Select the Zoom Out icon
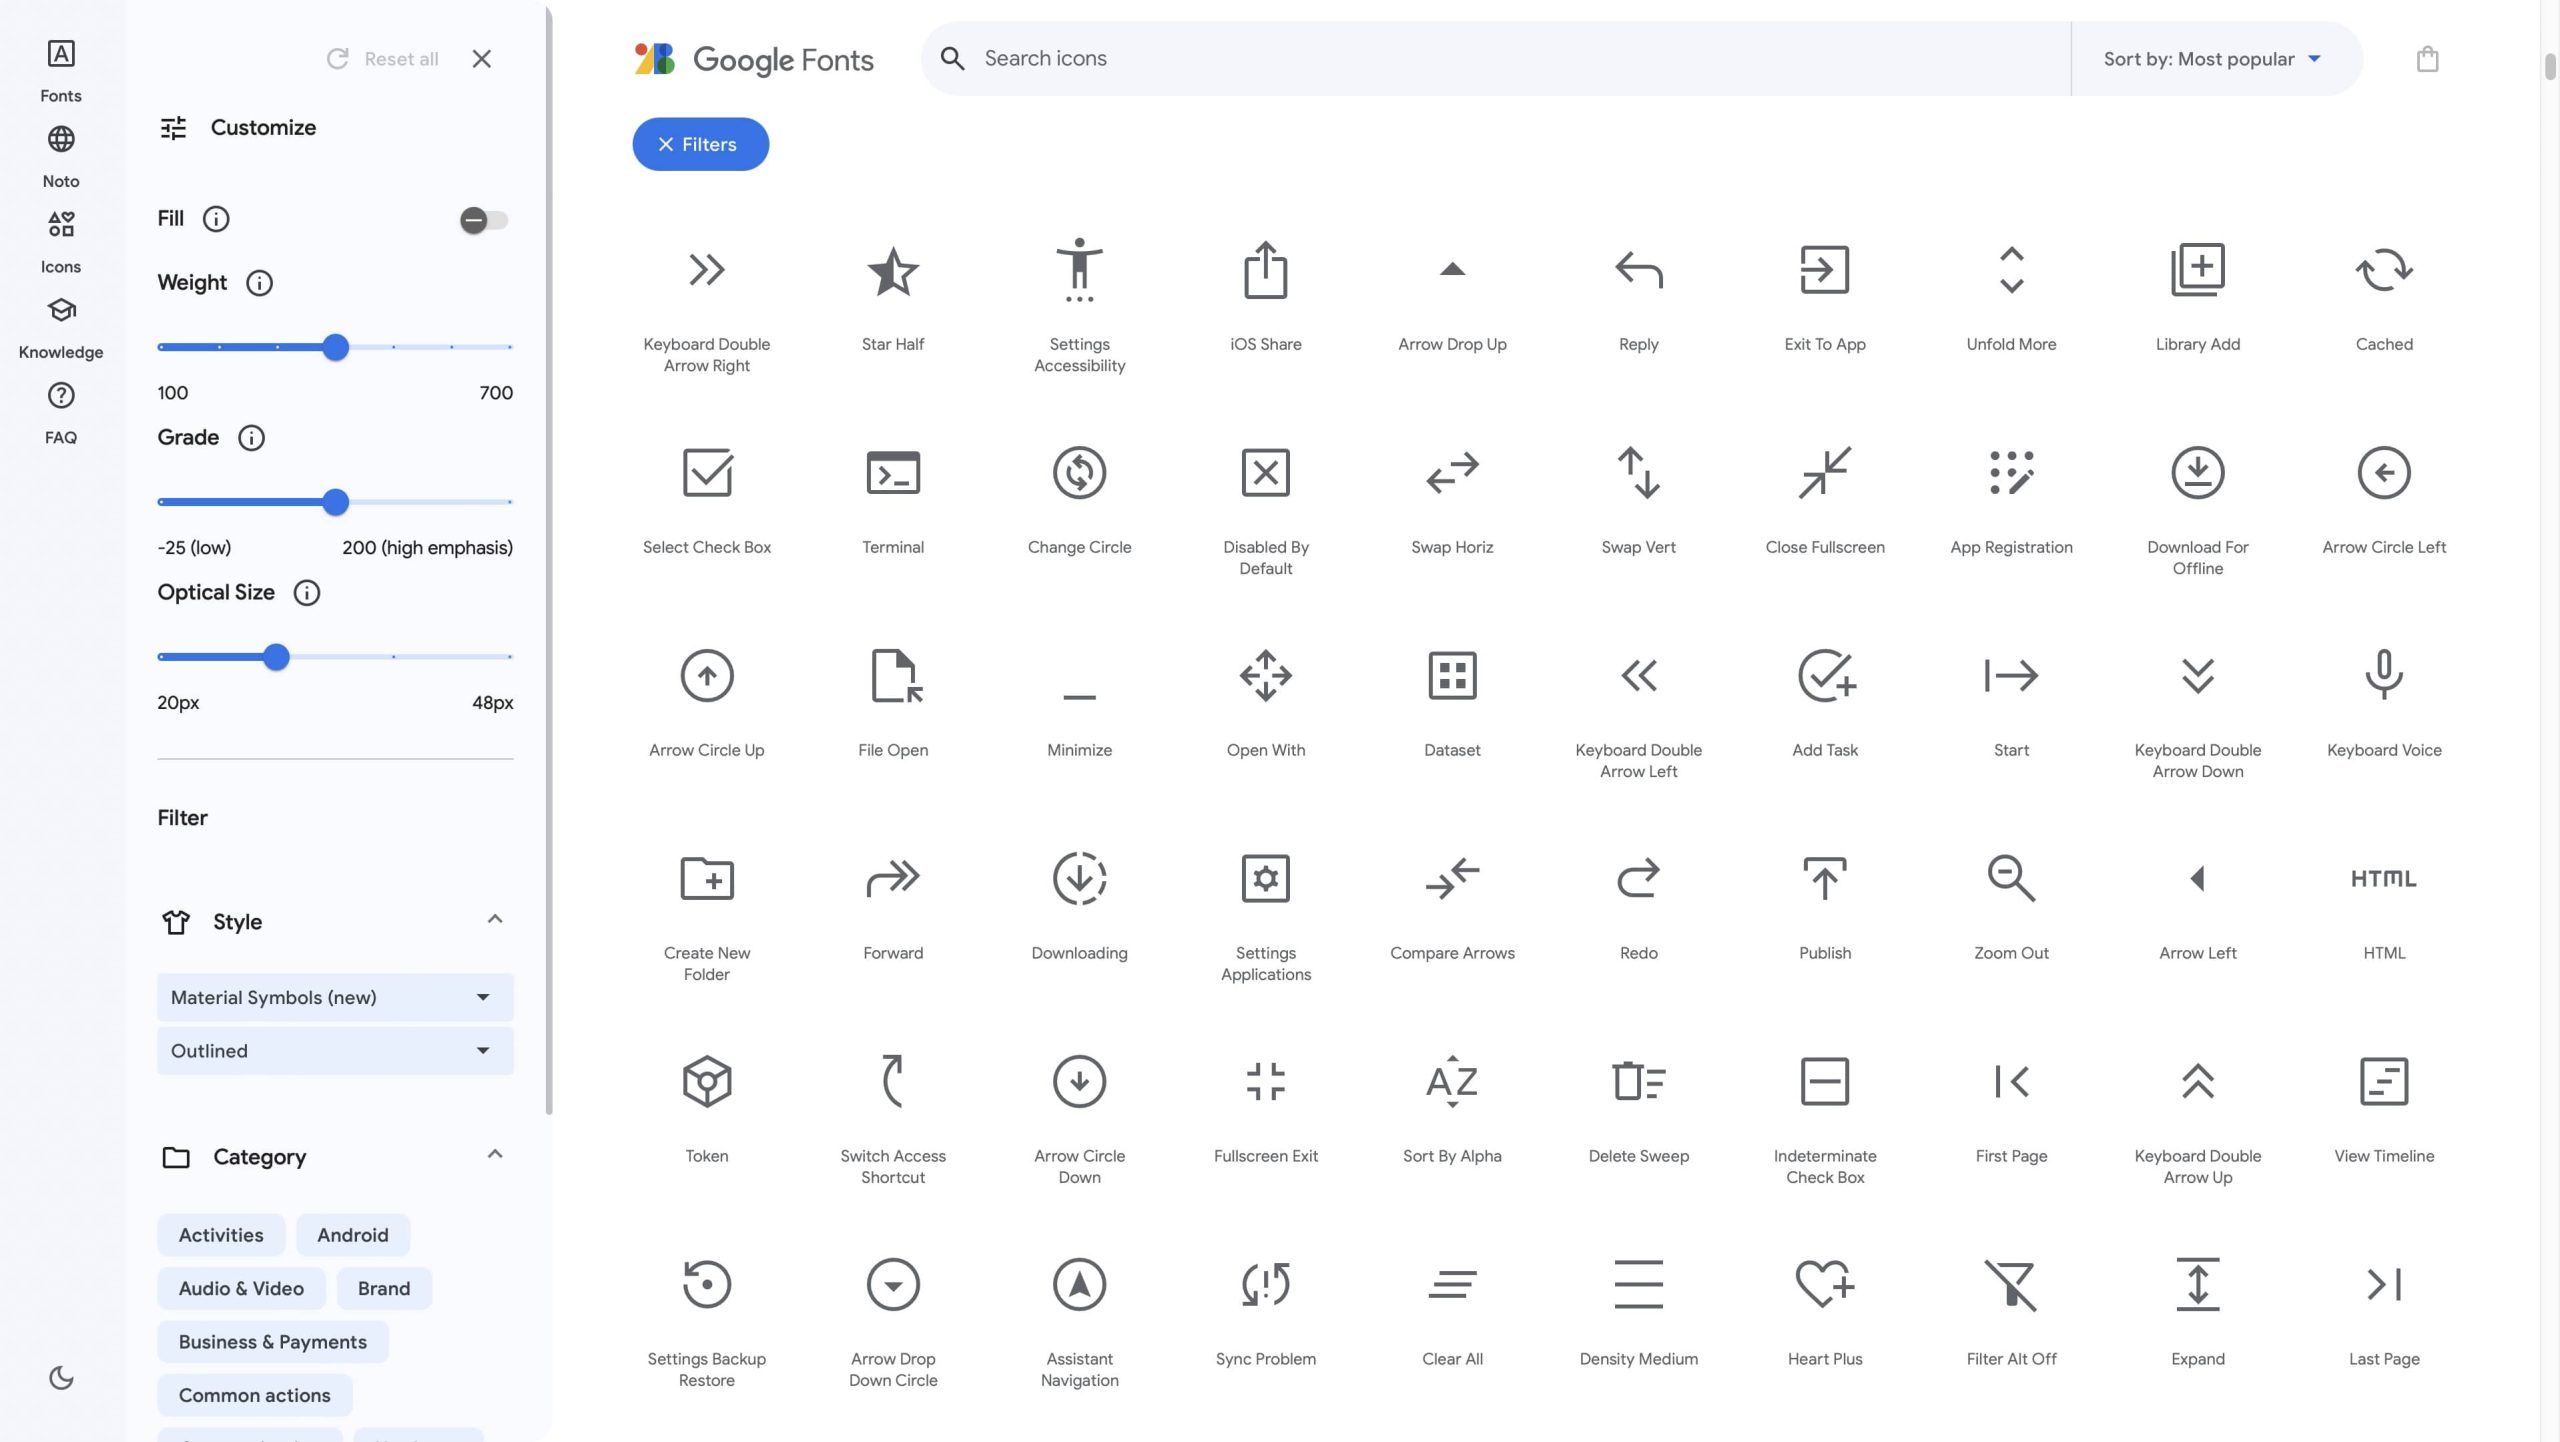This screenshot has width=2560, height=1442. click(x=2010, y=879)
